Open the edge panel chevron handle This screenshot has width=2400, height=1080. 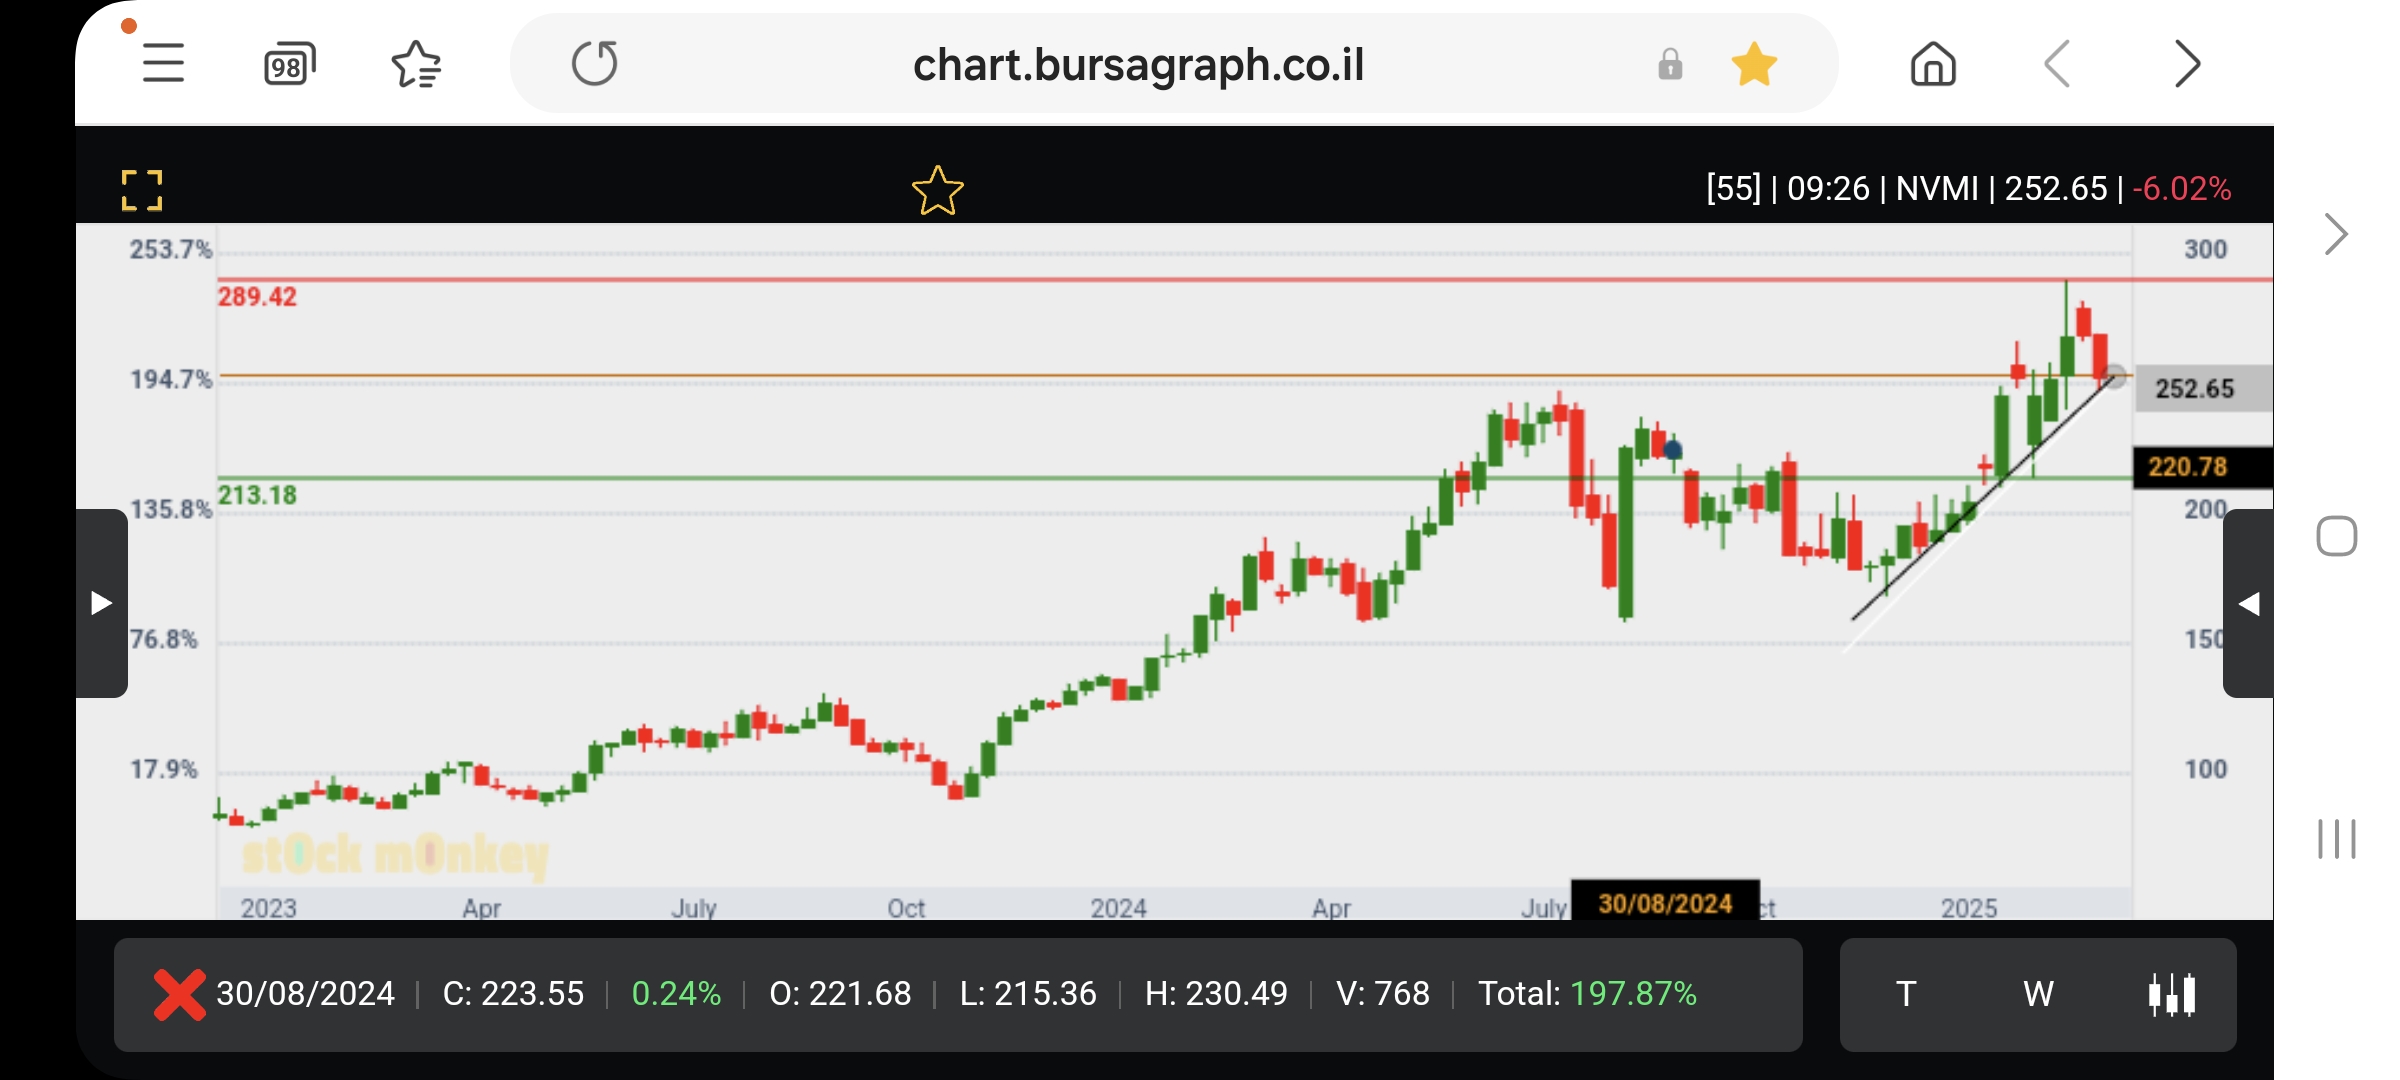2336,235
